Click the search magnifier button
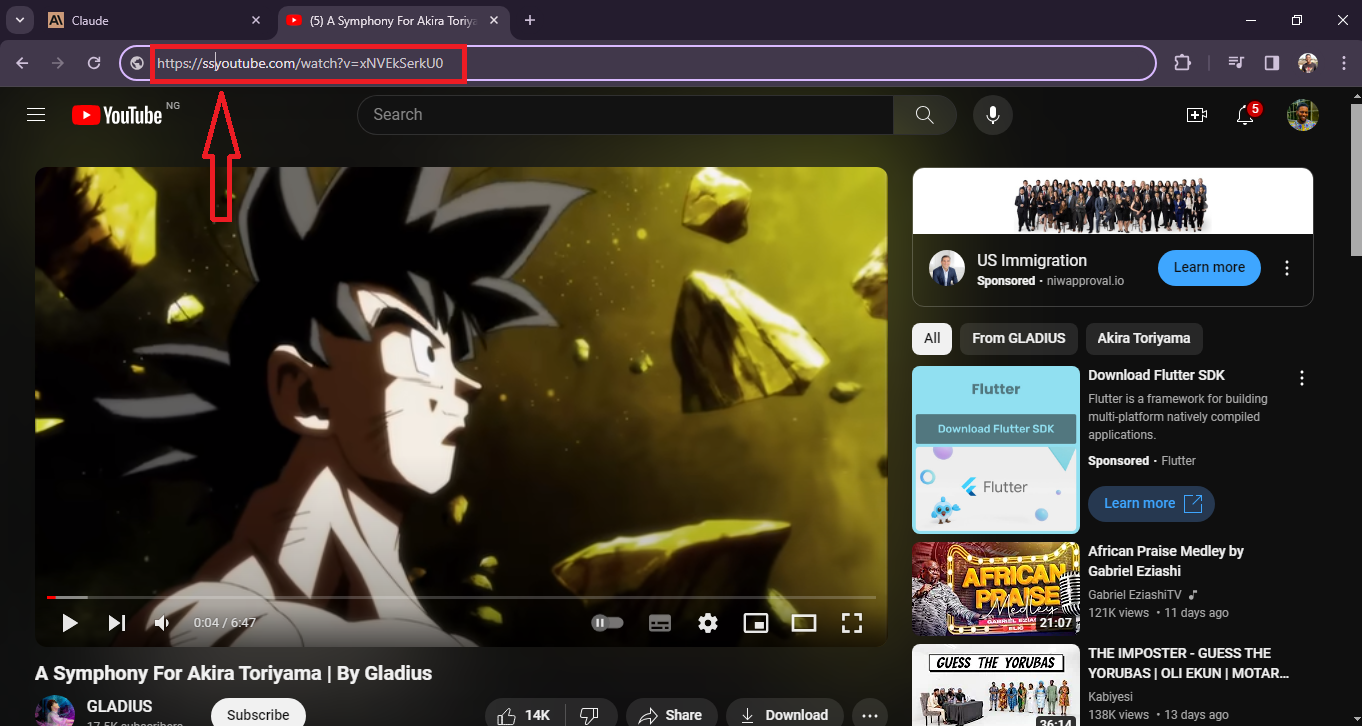 [x=925, y=115]
